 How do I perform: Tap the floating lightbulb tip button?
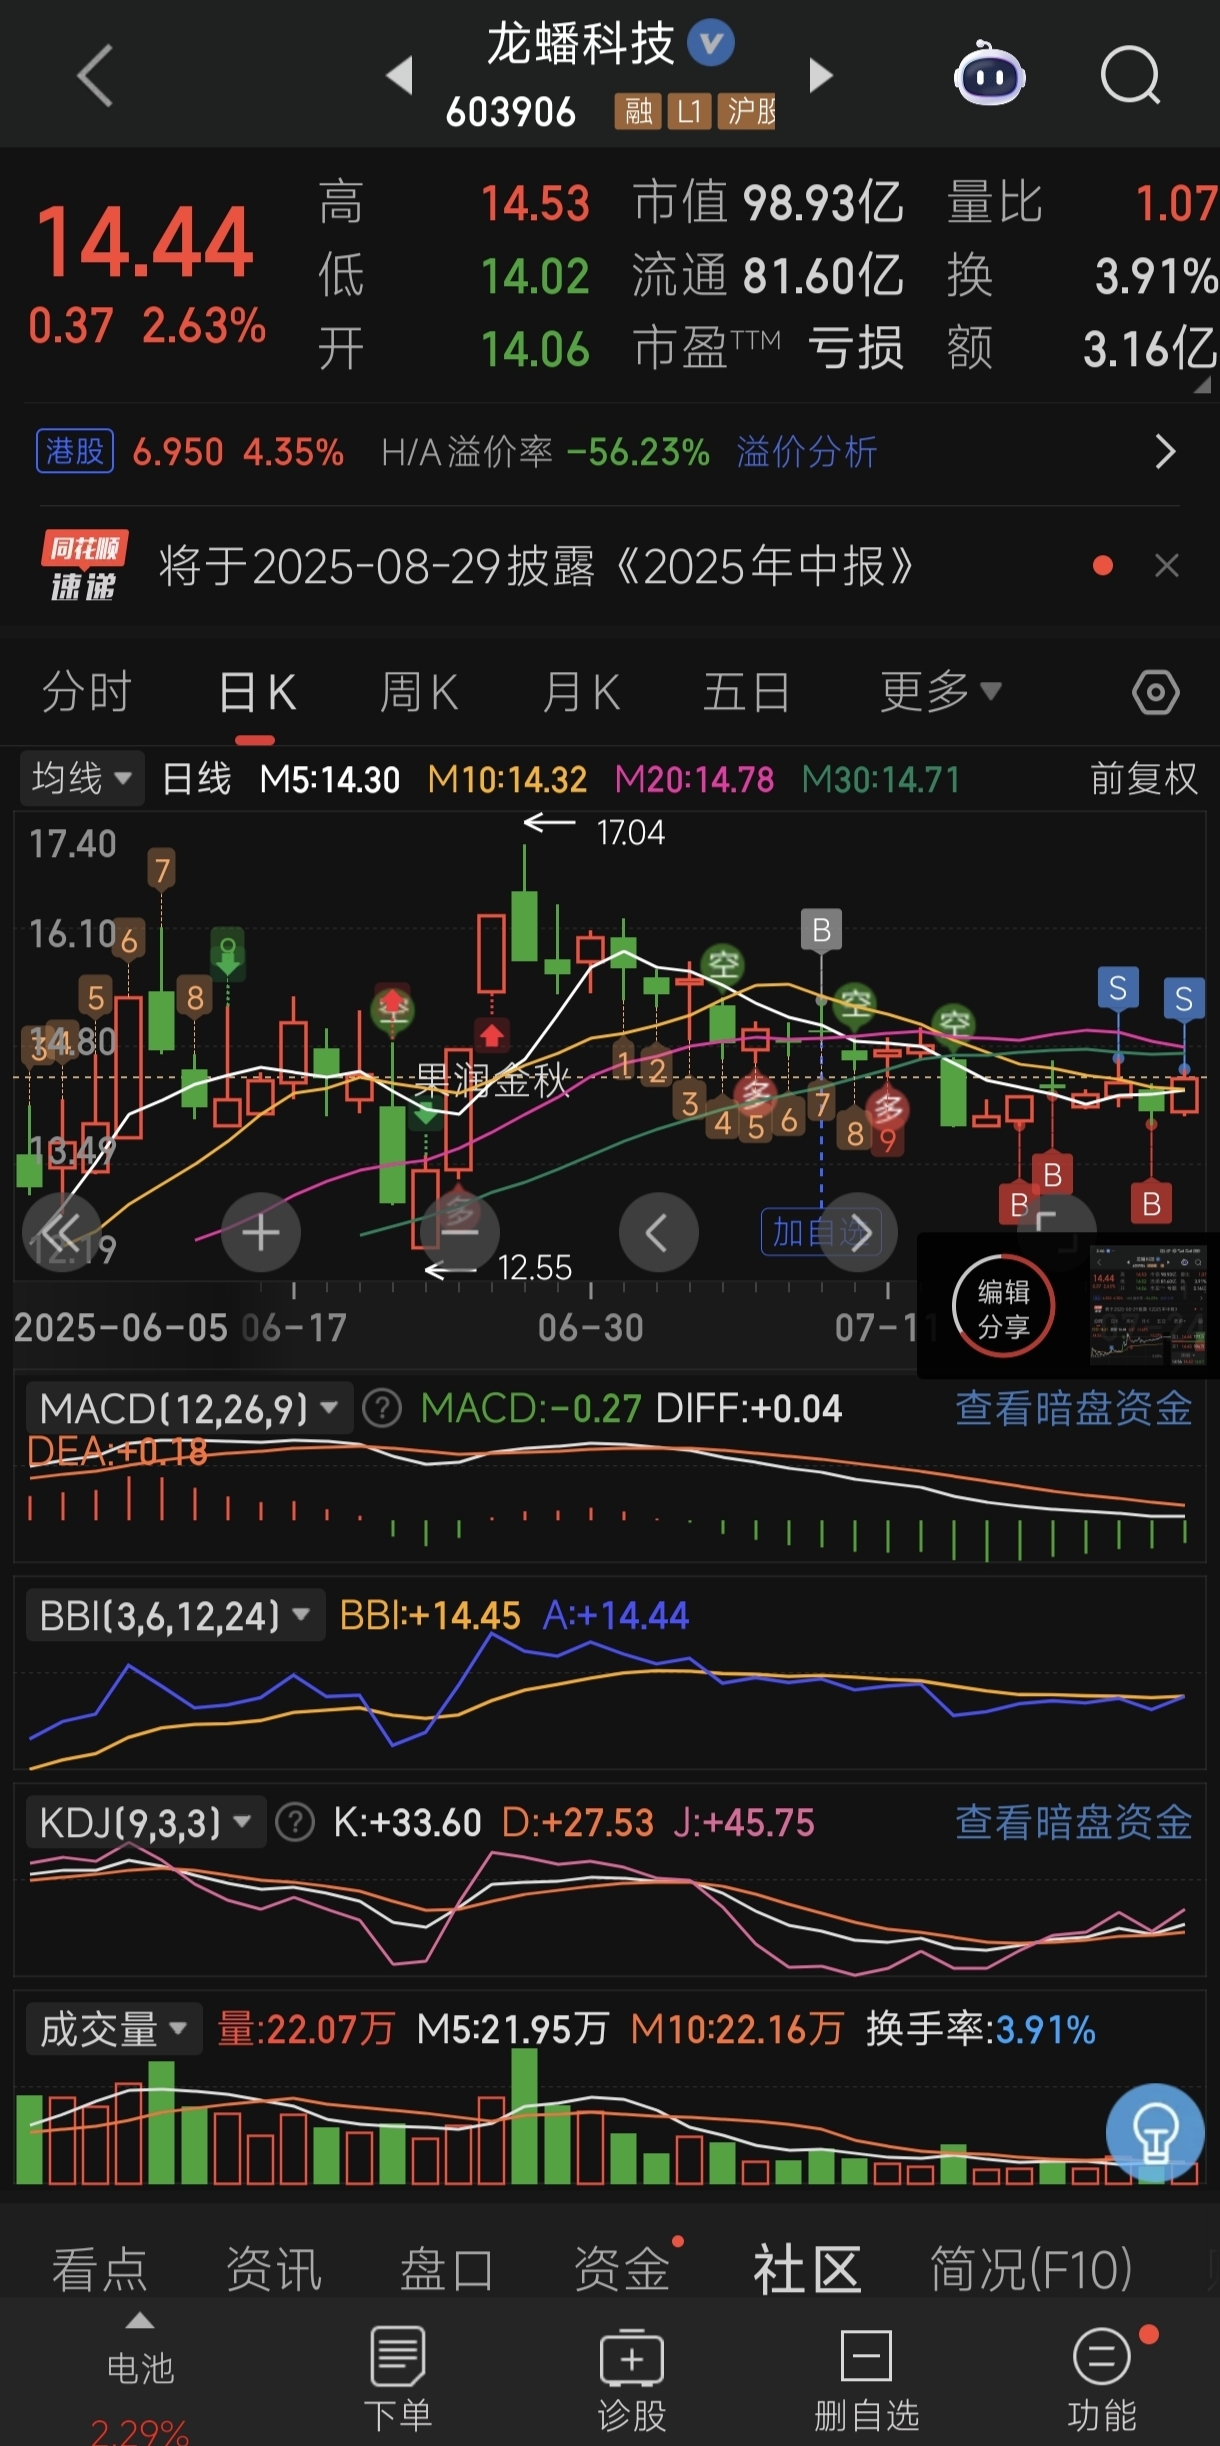pos(1155,2133)
